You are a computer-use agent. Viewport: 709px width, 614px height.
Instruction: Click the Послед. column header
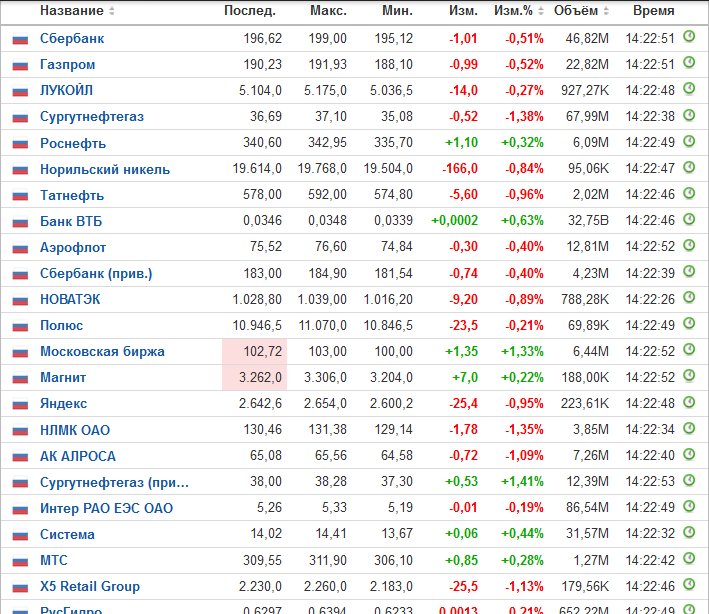pyautogui.click(x=250, y=11)
